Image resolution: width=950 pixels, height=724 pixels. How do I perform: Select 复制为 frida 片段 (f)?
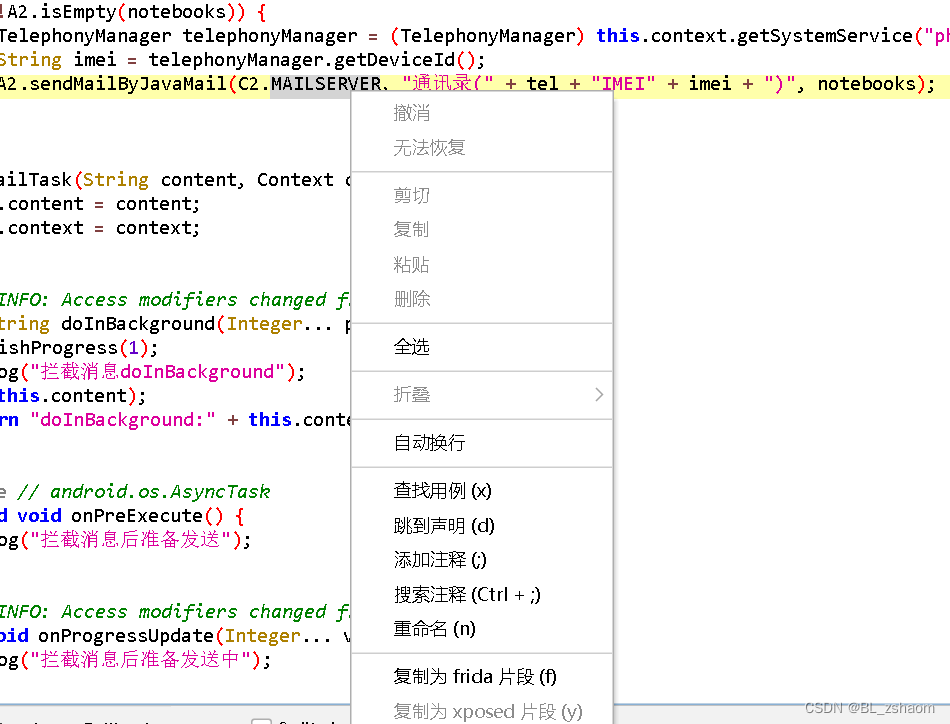click(482, 676)
